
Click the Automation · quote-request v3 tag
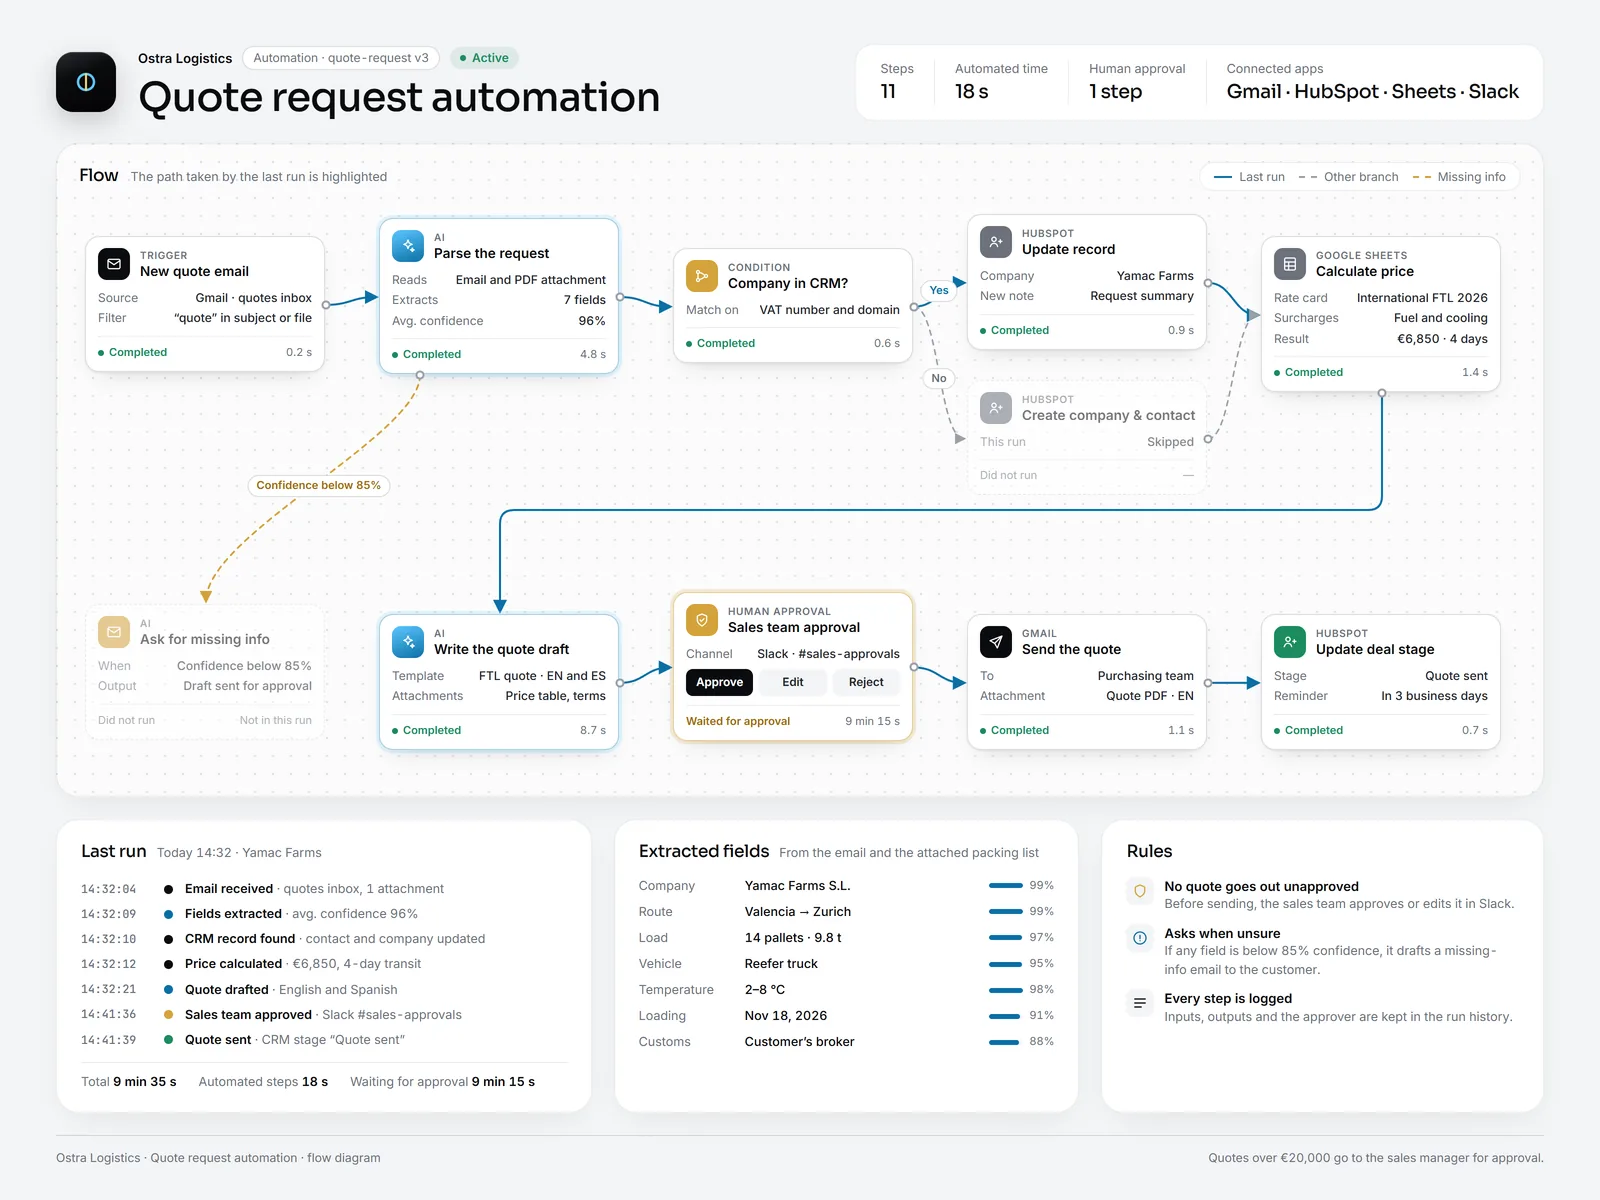point(341,58)
